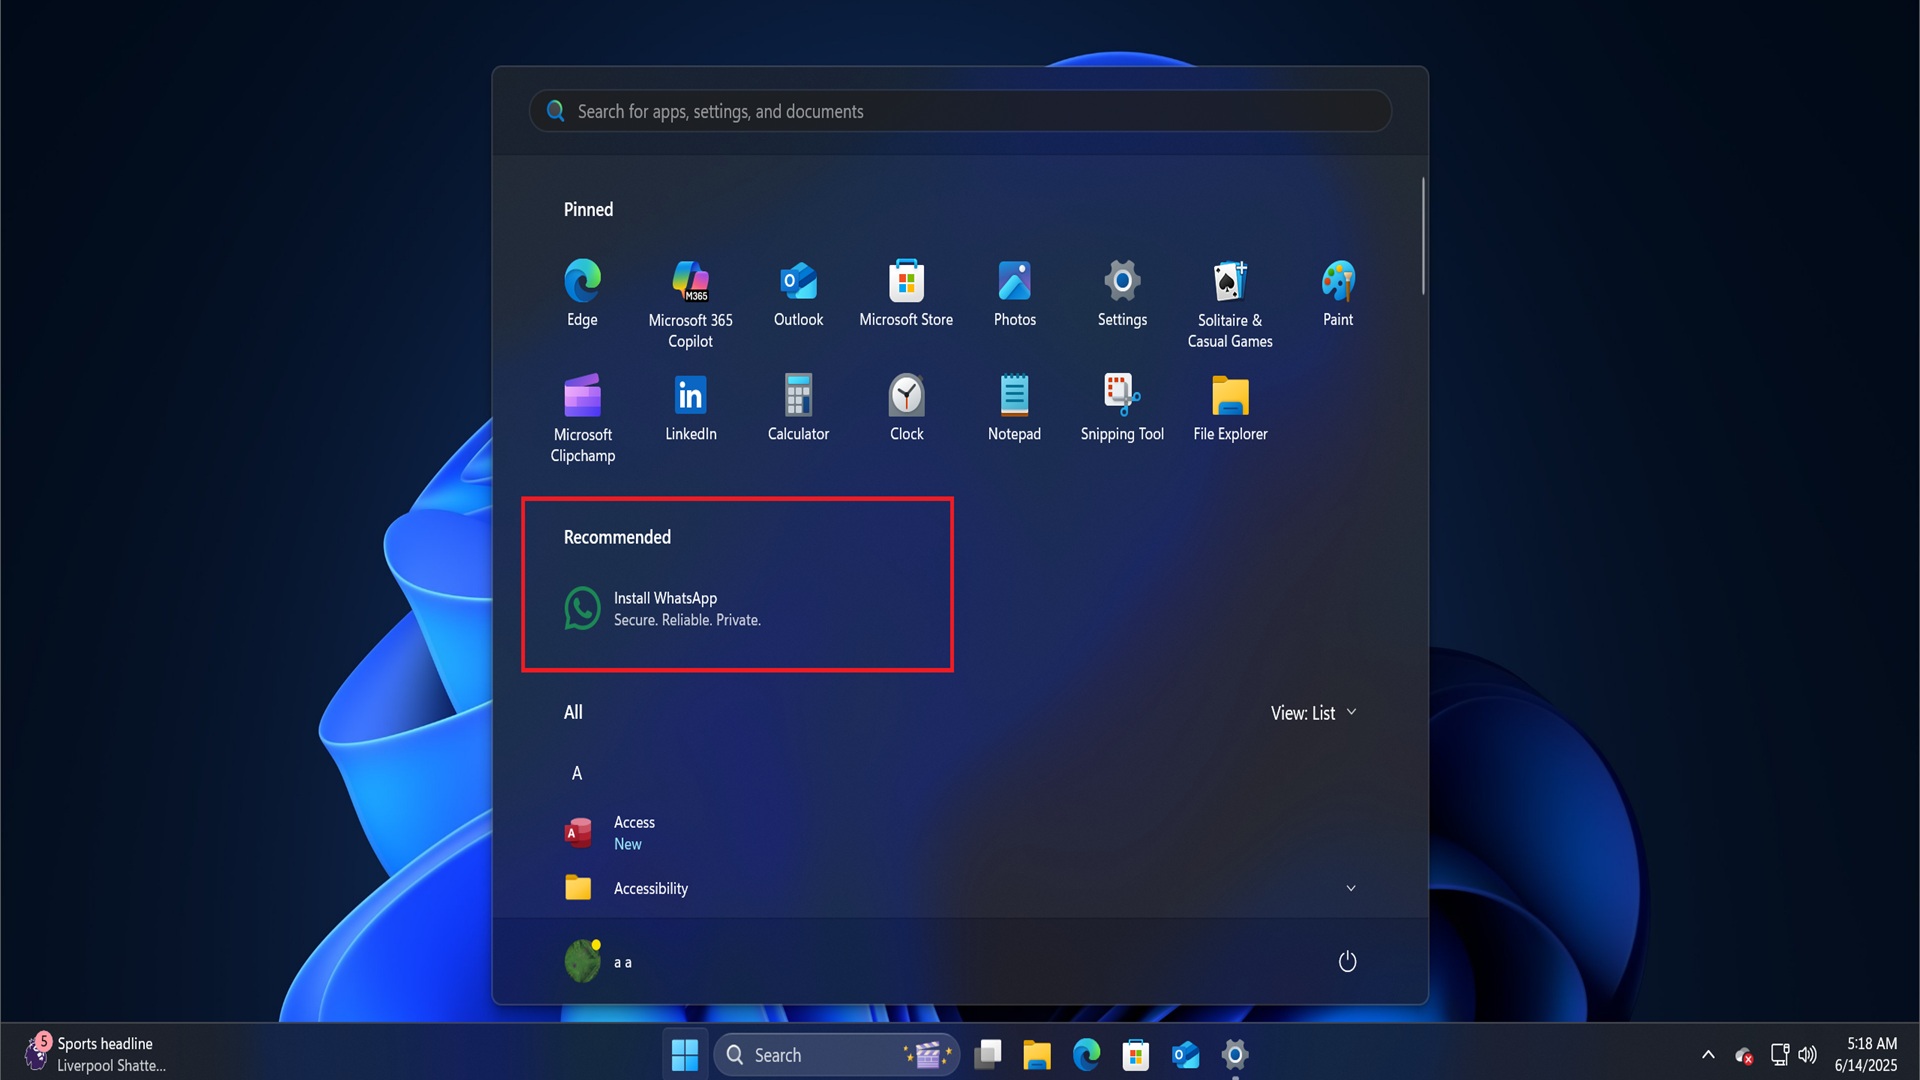
Task: Open the Calculator app
Action: tap(798, 396)
